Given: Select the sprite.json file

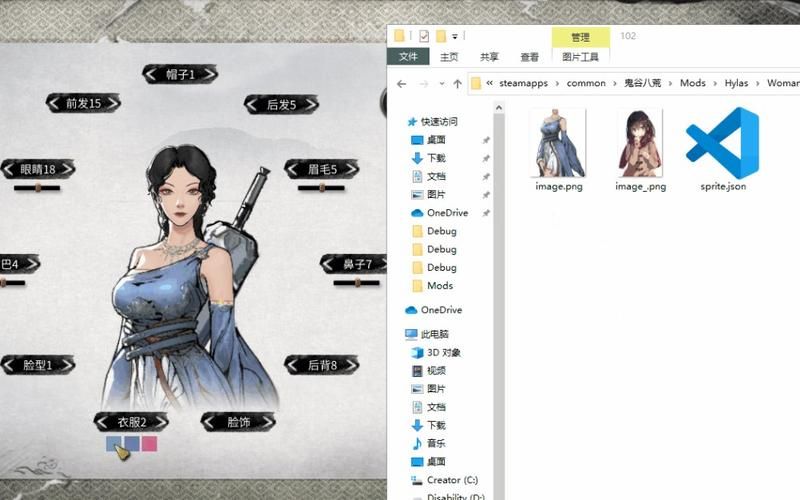Looking at the screenshot, I should coord(723,149).
